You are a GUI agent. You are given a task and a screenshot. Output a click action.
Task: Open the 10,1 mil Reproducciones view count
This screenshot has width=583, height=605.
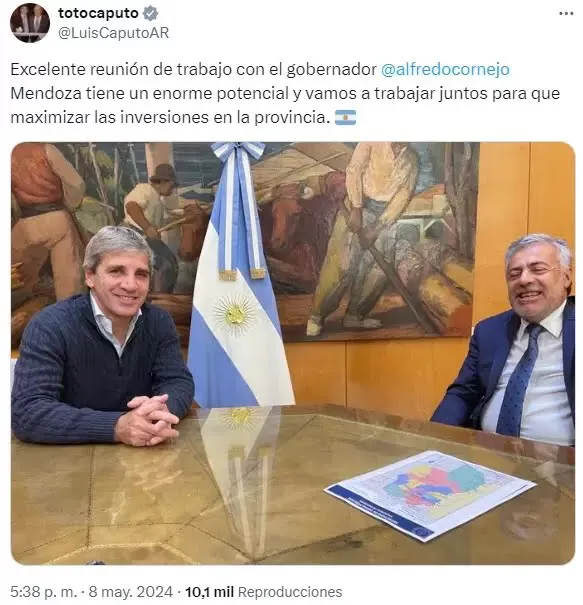[x=264, y=591]
